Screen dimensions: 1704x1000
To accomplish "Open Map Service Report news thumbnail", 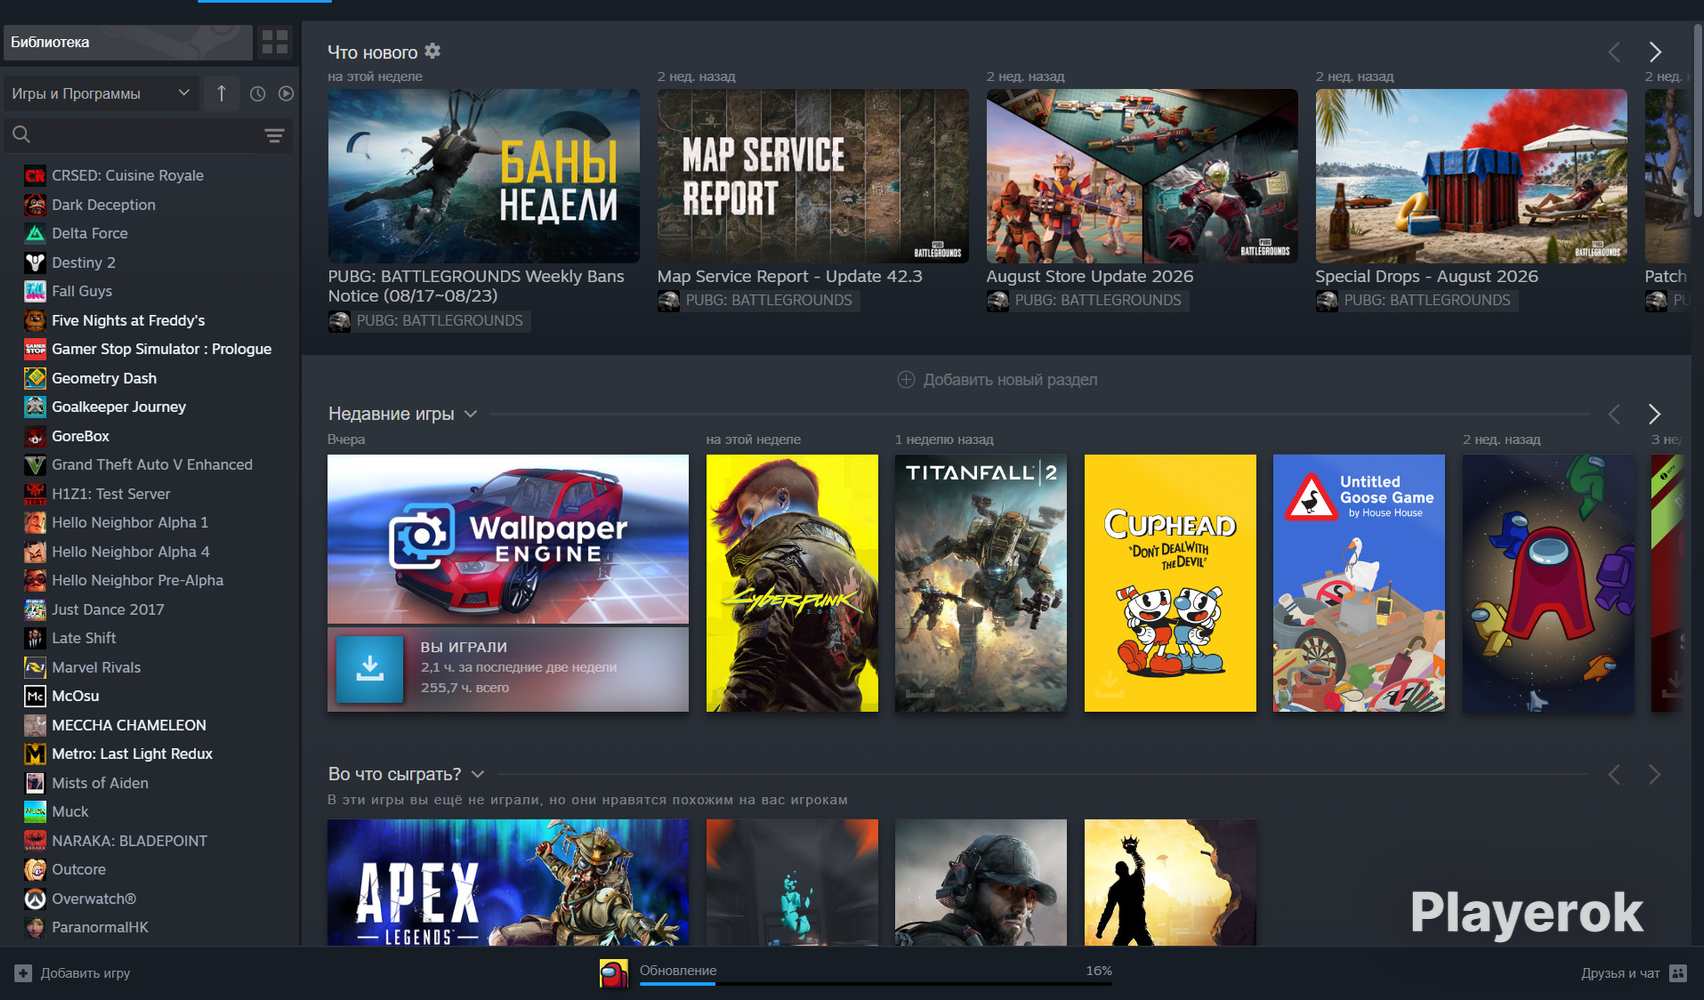I will [813, 176].
